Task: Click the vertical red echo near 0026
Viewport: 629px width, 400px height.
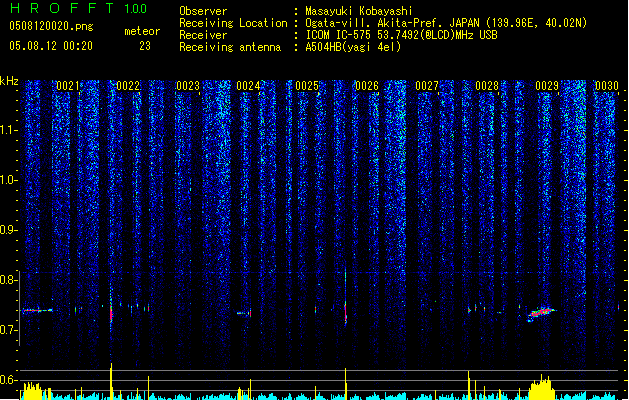Action: coord(345,311)
